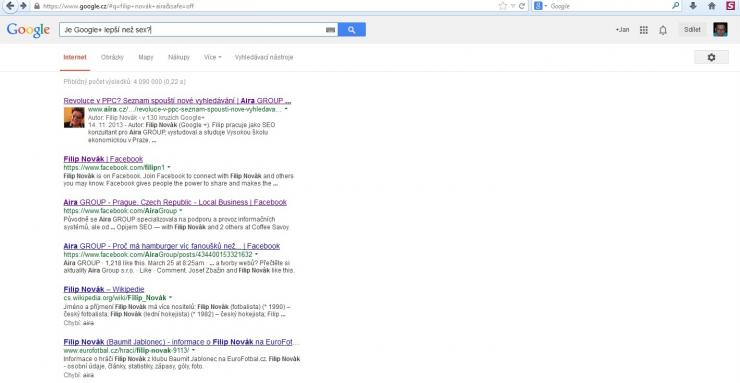Click the +Jan profile link
The height and width of the screenshot is (383, 740).
click(x=622, y=30)
